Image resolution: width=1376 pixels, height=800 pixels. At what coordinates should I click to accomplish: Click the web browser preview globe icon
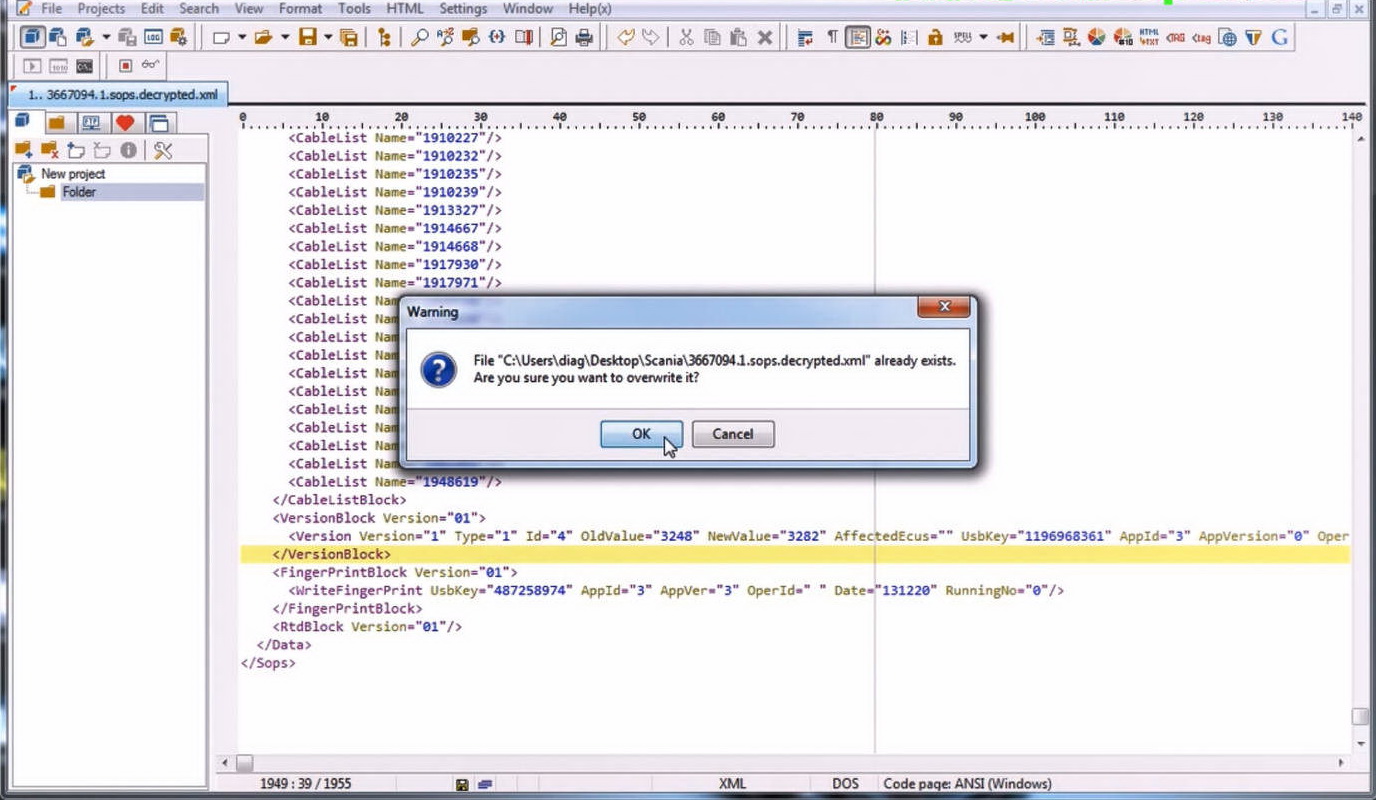(x=1227, y=38)
